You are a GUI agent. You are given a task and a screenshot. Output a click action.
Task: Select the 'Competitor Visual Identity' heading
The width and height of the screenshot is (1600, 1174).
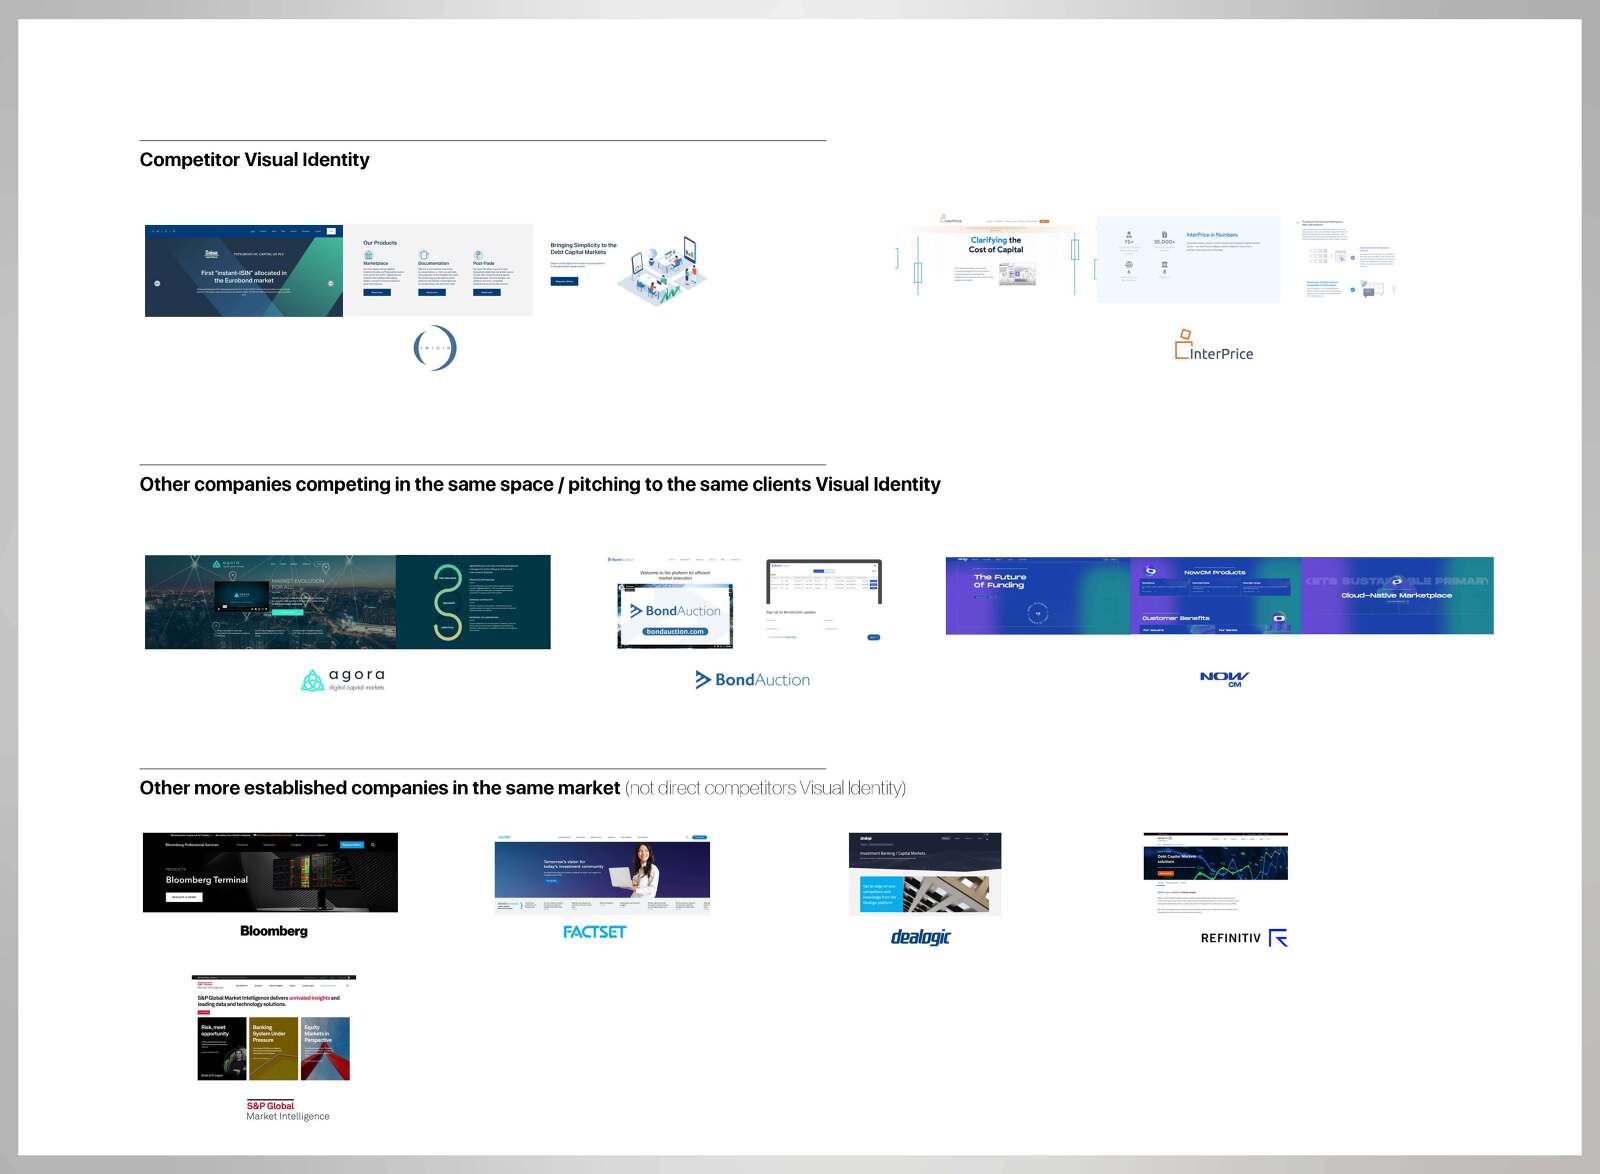click(x=254, y=160)
